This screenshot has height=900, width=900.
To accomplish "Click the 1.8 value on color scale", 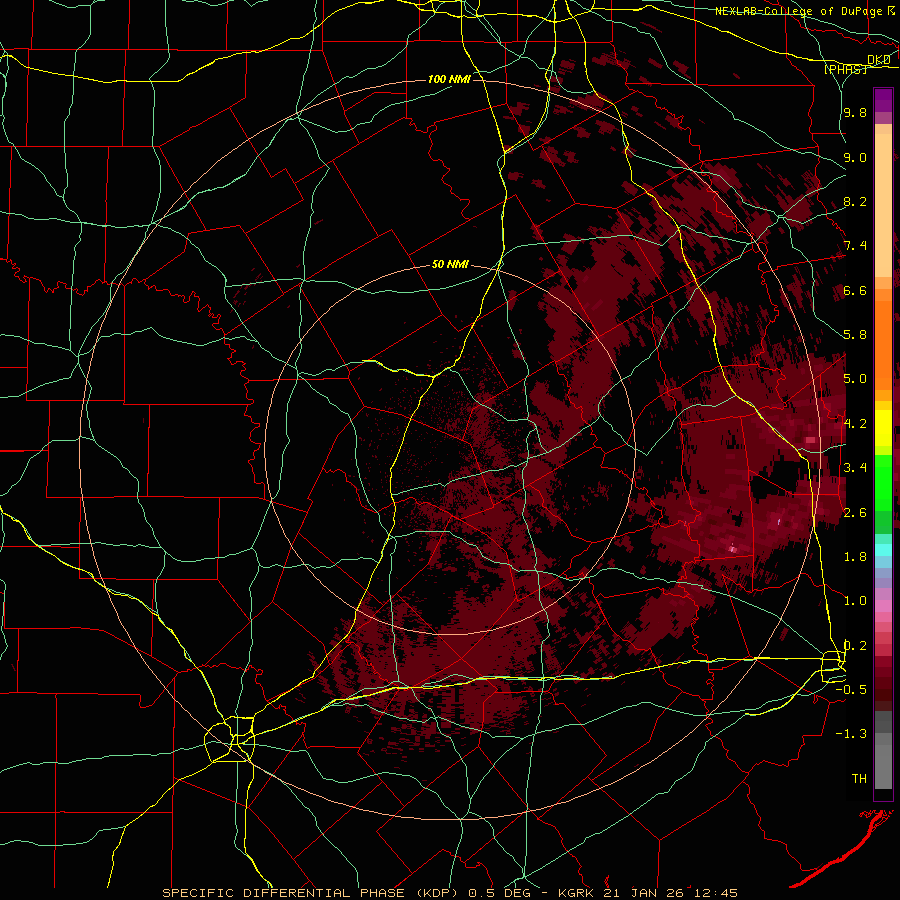I will tap(855, 557).
